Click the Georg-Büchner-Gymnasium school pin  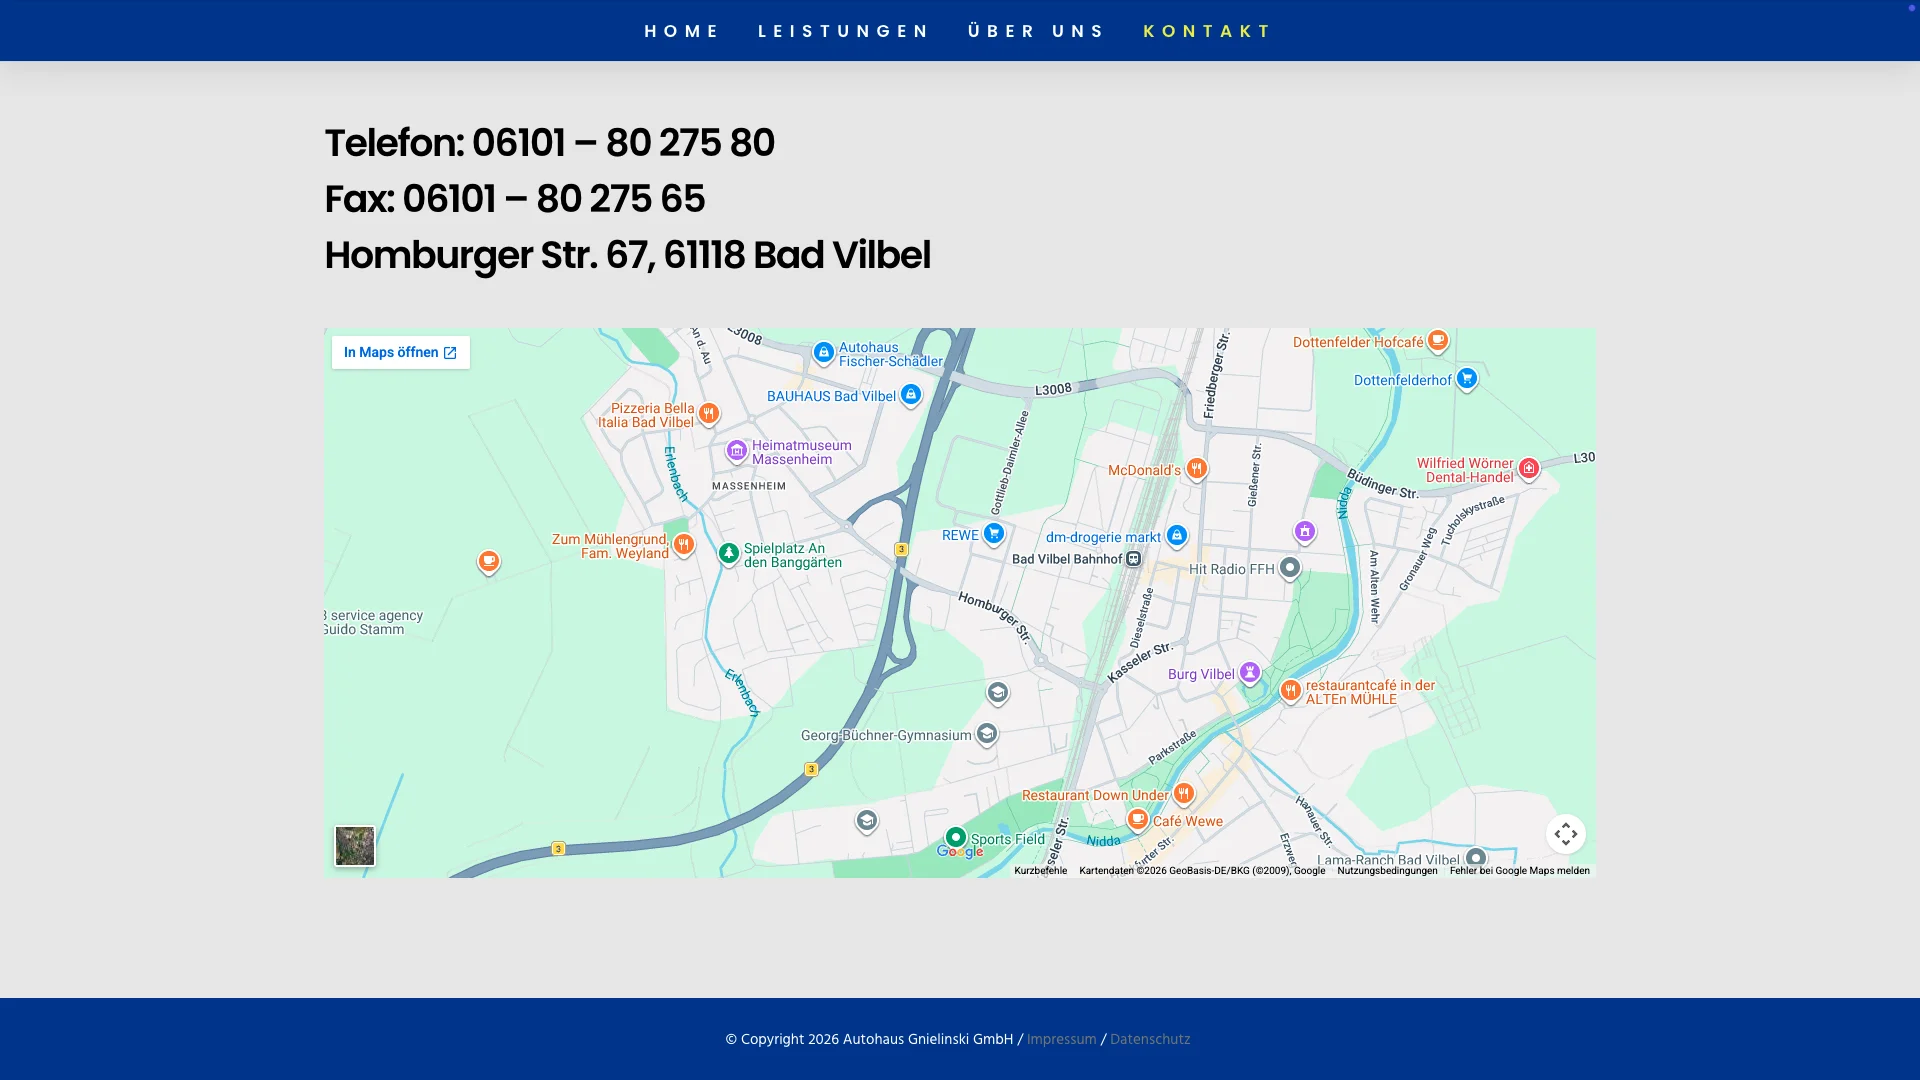pyautogui.click(x=987, y=735)
